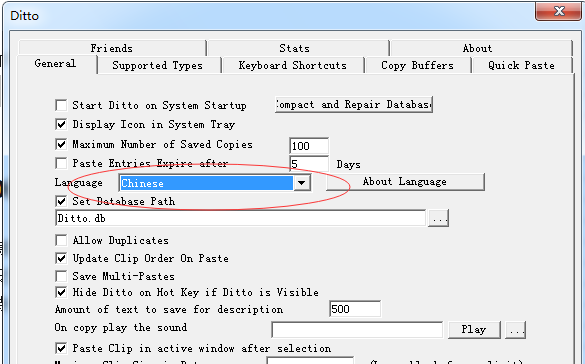This screenshot has height=364, width=585.
Task: Open the Language dropdown arrow
Action: pos(301,183)
